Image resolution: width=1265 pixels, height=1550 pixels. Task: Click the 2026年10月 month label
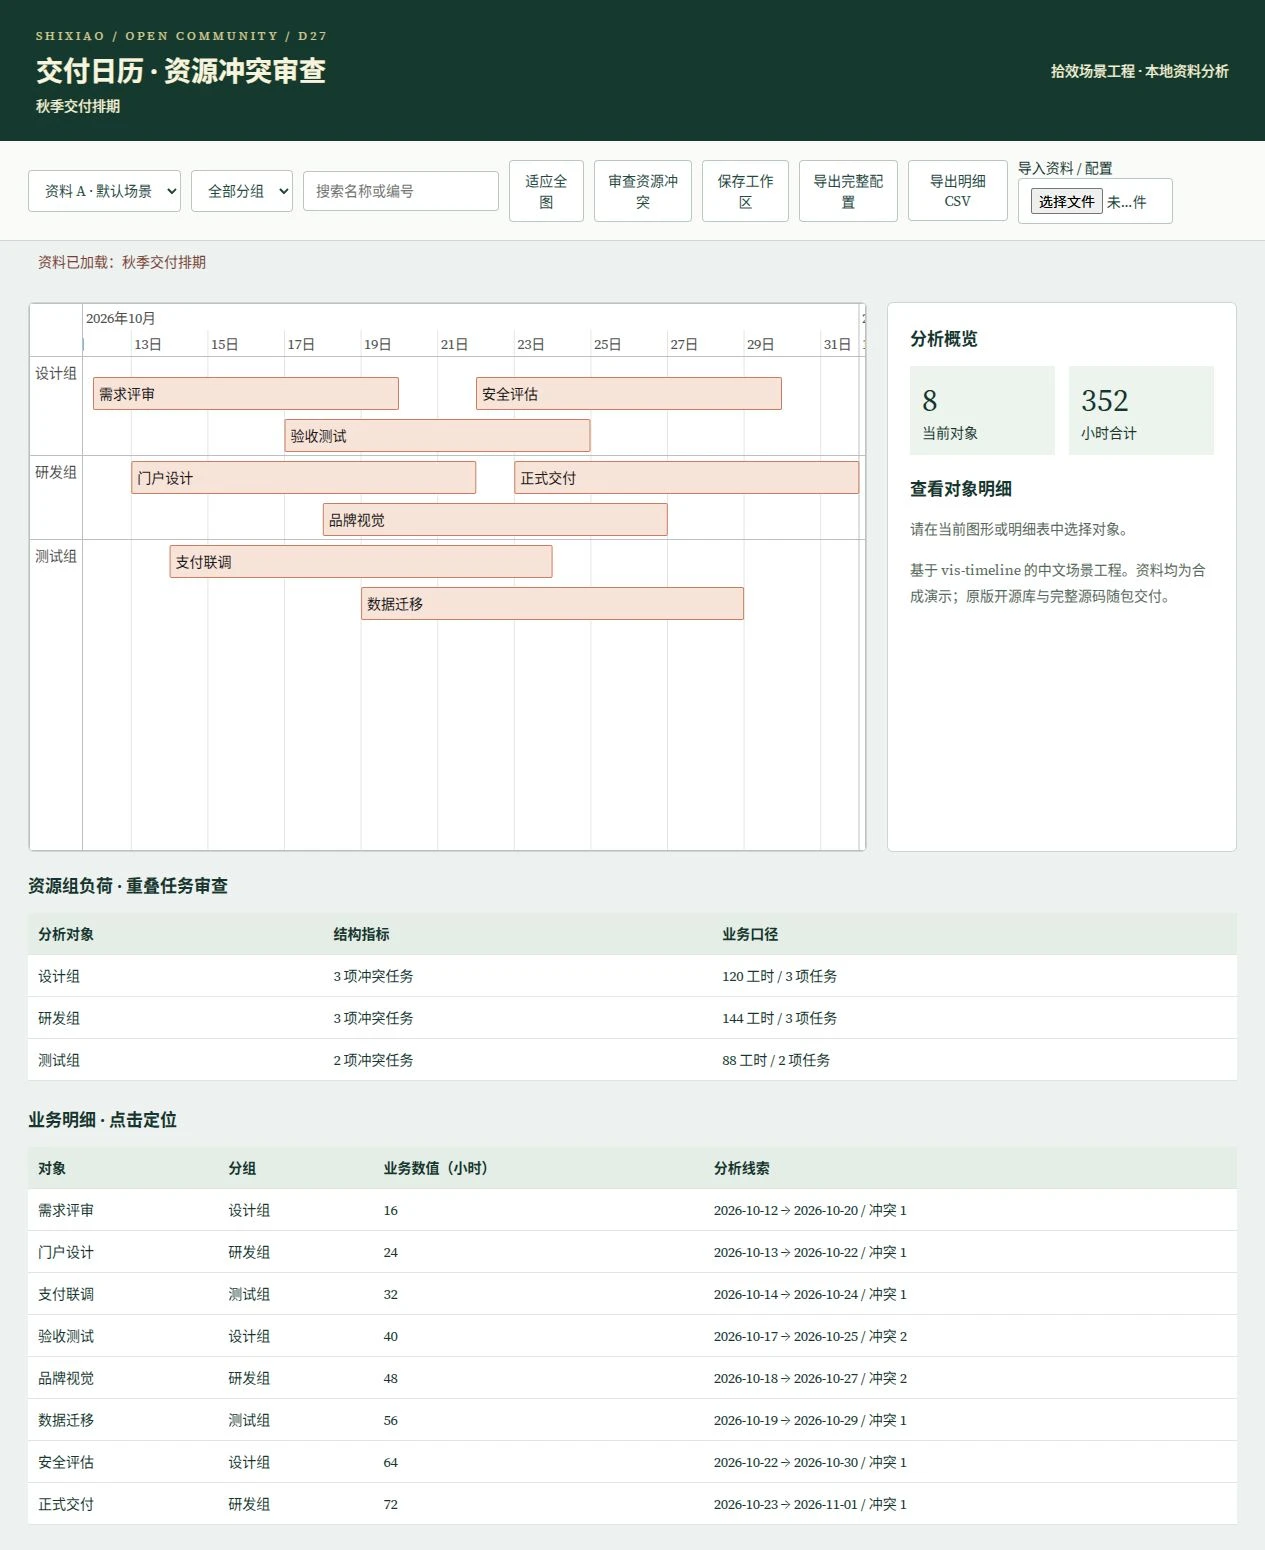120,318
